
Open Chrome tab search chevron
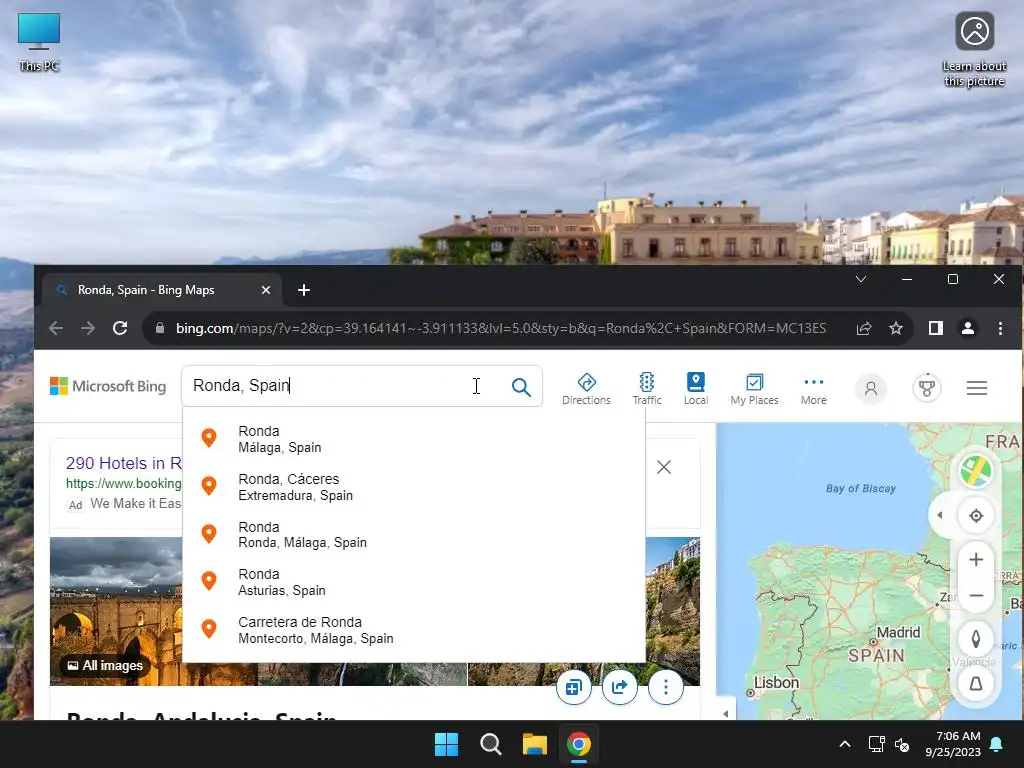tap(861, 279)
